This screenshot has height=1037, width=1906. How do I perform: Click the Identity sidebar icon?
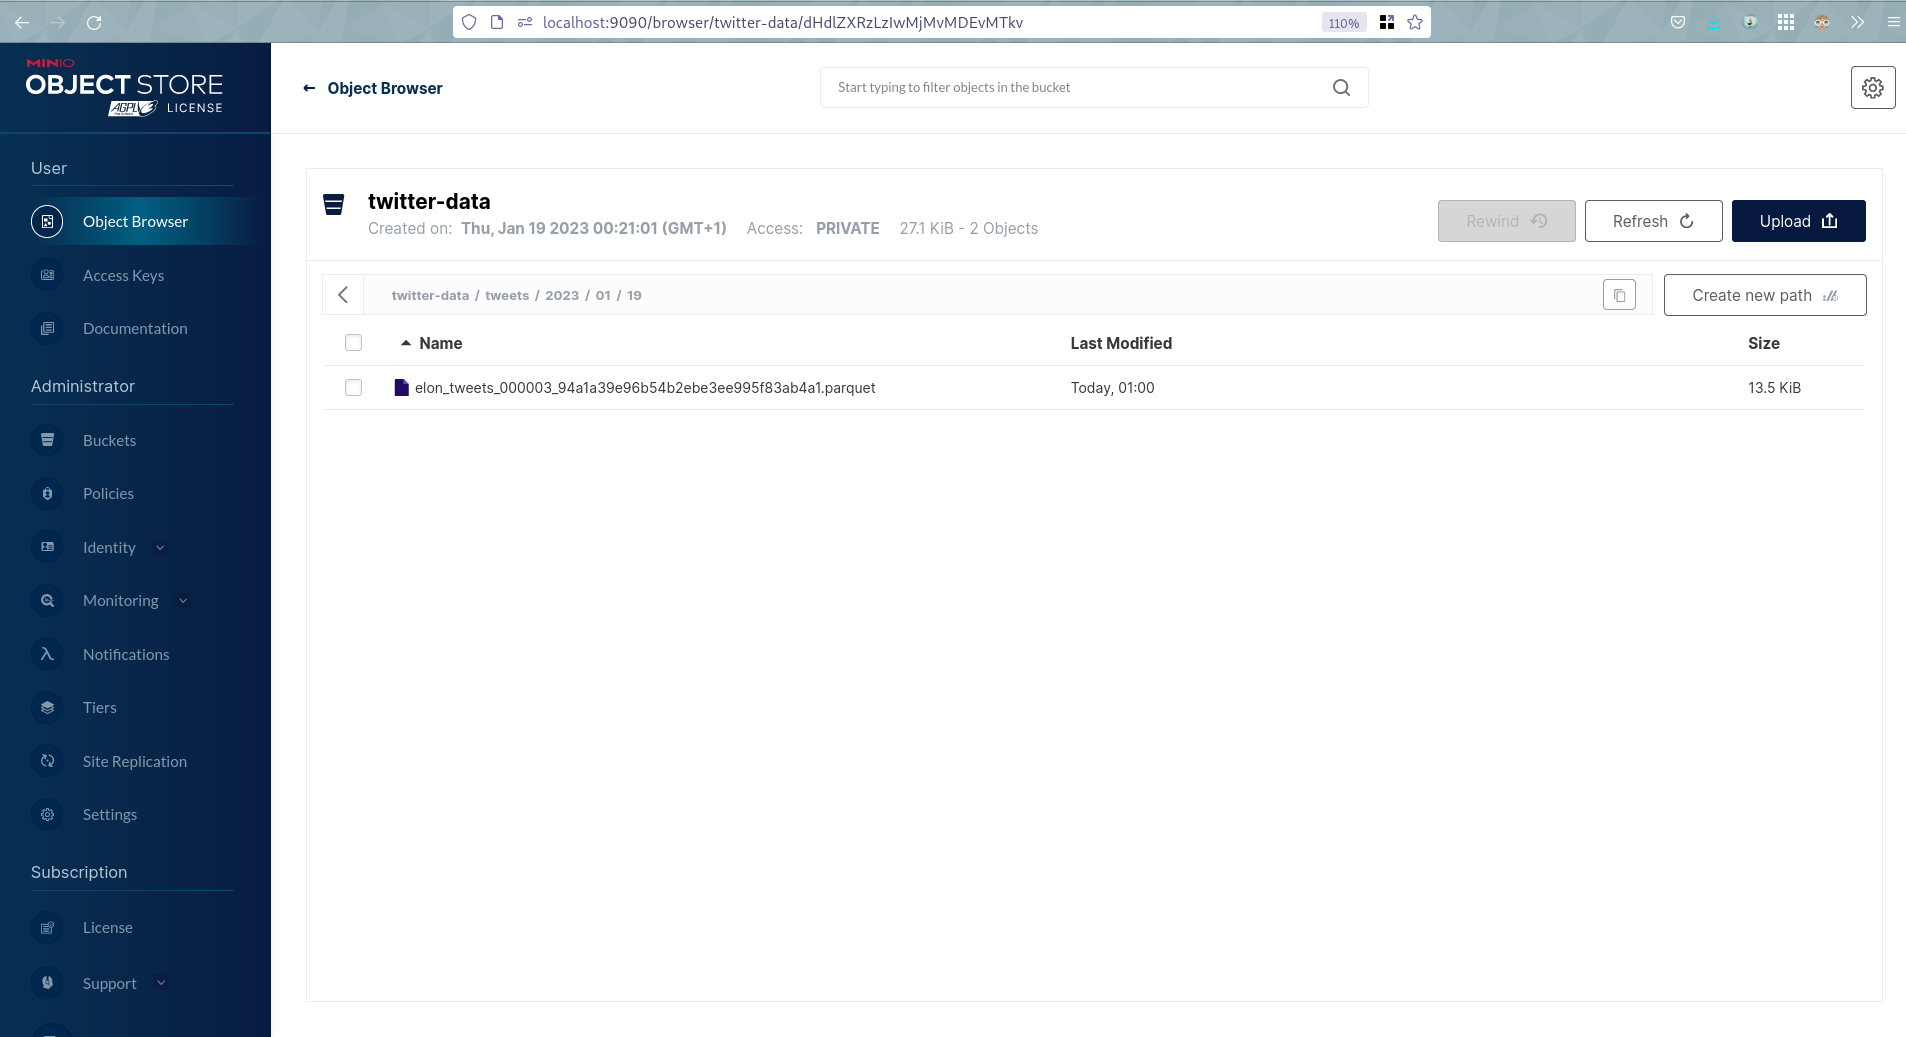47,547
